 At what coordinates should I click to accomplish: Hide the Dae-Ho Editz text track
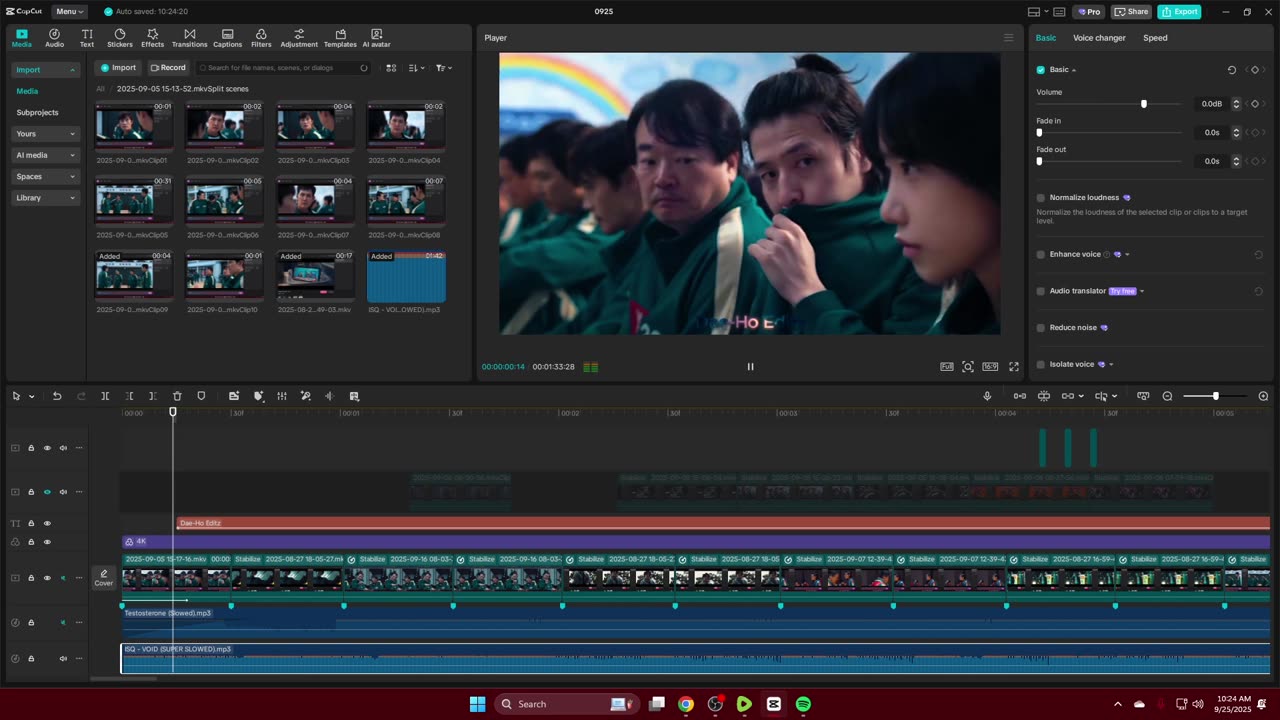click(47, 523)
